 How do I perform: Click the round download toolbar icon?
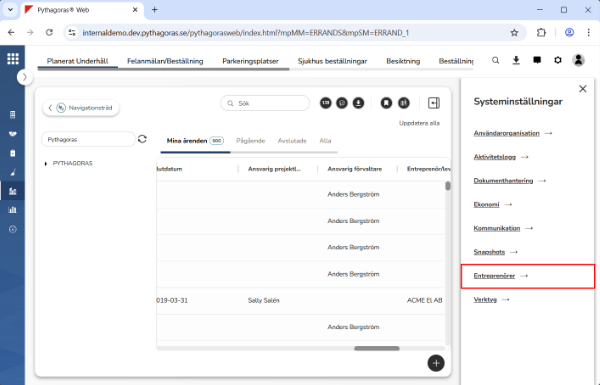pos(359,103)
